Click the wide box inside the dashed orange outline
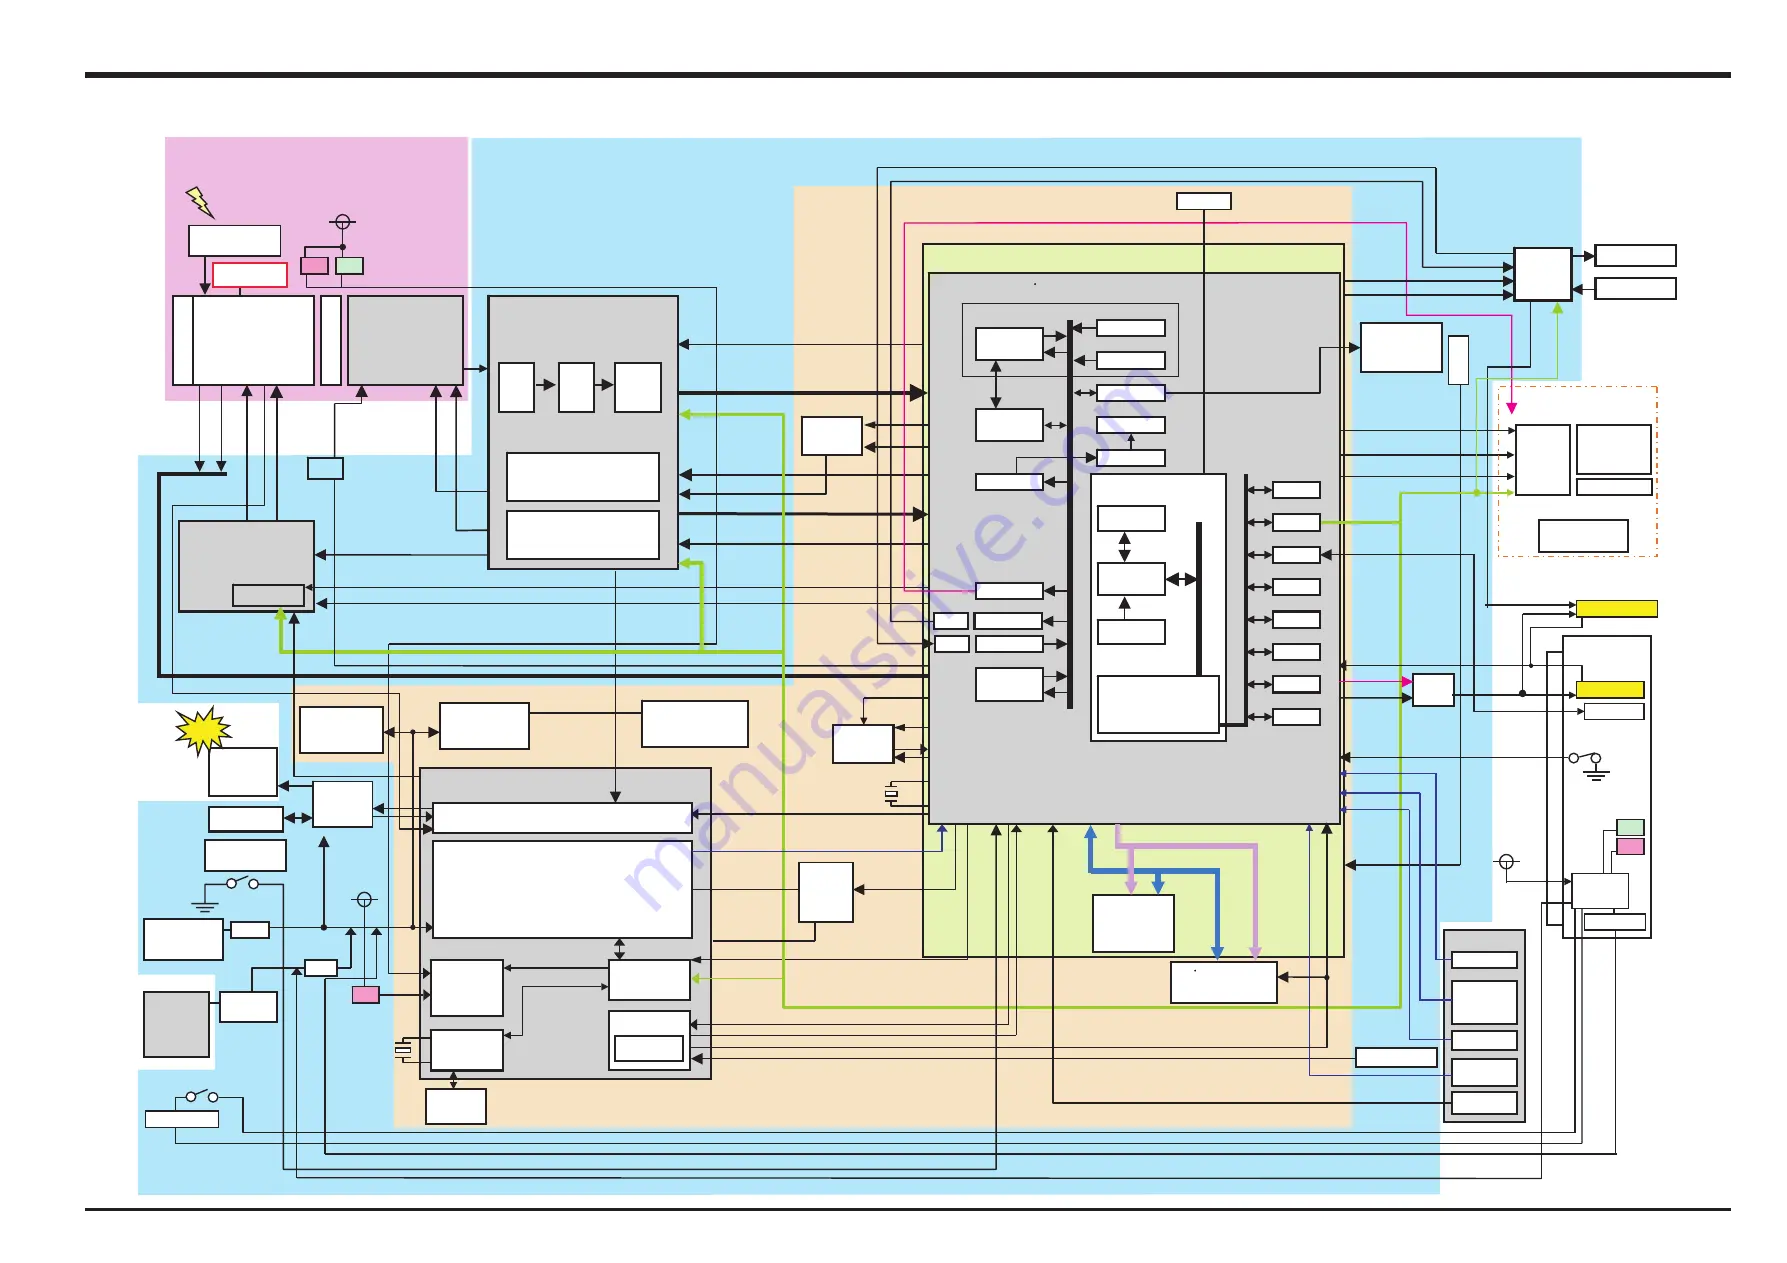 (1583, 536)
